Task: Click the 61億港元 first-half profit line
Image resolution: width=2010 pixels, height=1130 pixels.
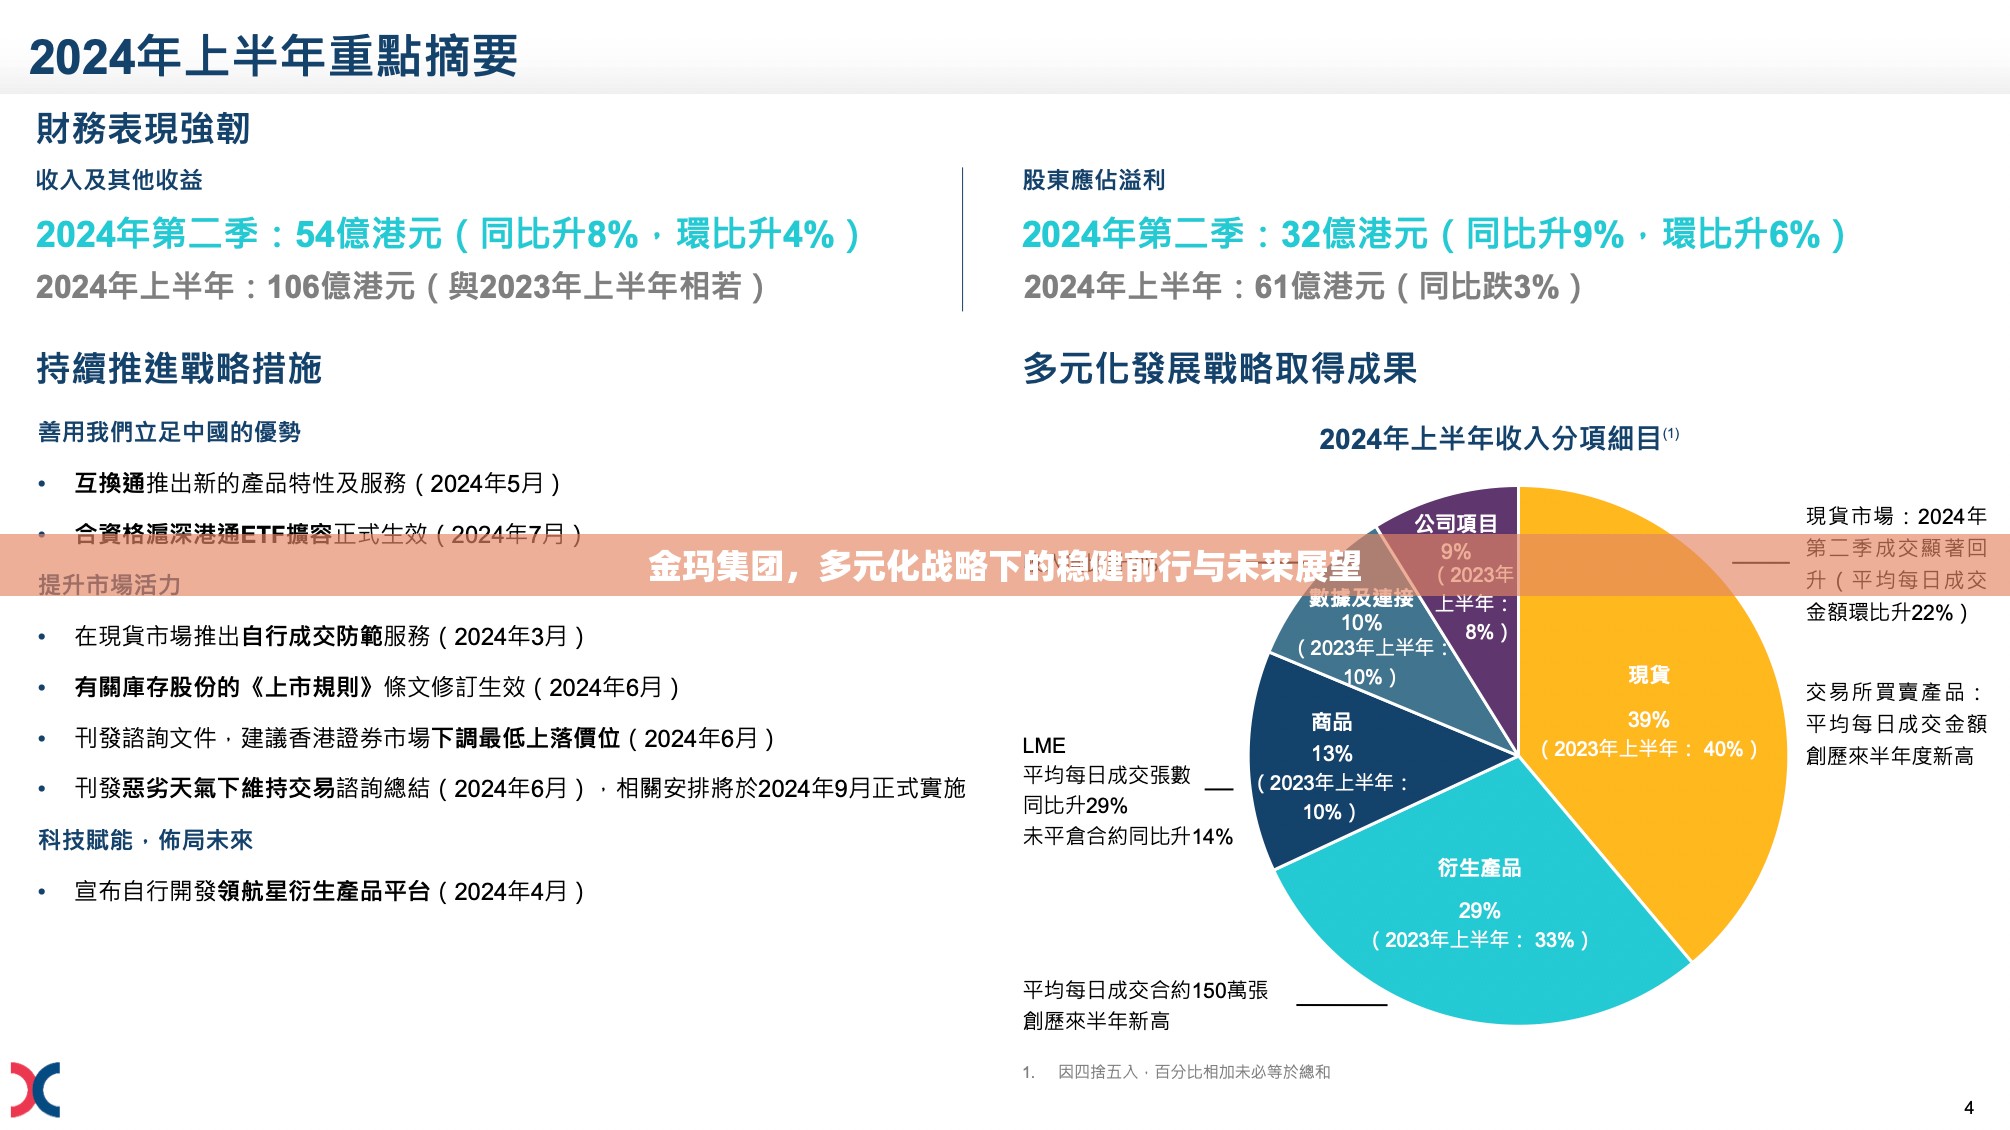Action: 1302,287
